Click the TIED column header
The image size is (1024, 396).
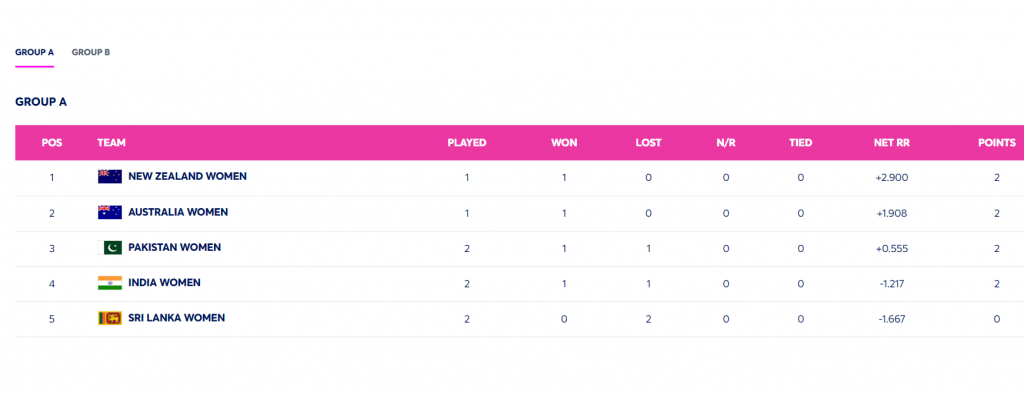[801, 142]
